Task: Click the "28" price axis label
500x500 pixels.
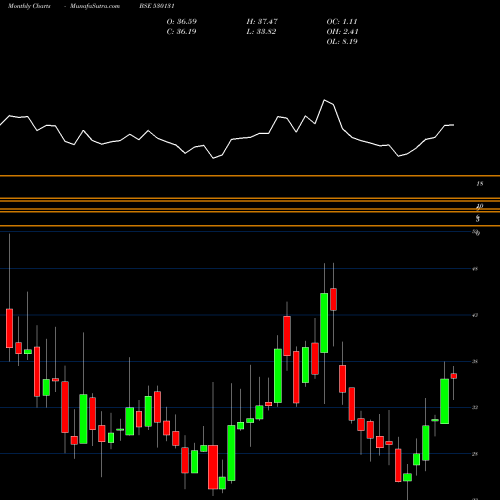Action: (475, 454)
